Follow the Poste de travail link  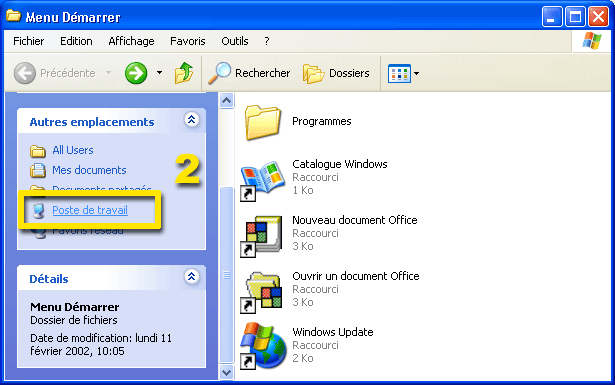(x=90, y=210)
